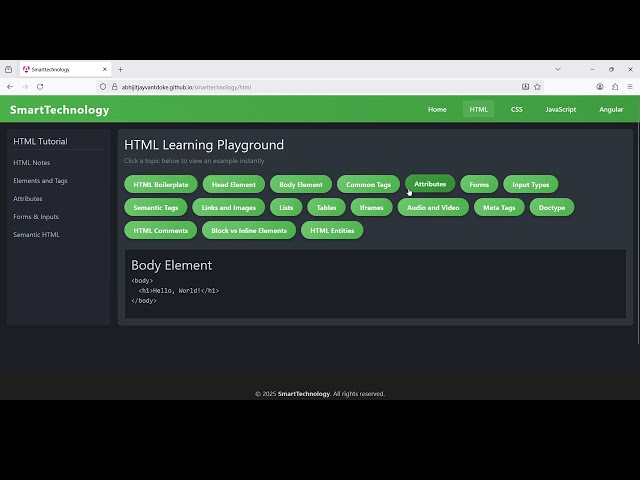Click the Attributes topic pill button

click(x=430, y=184)
